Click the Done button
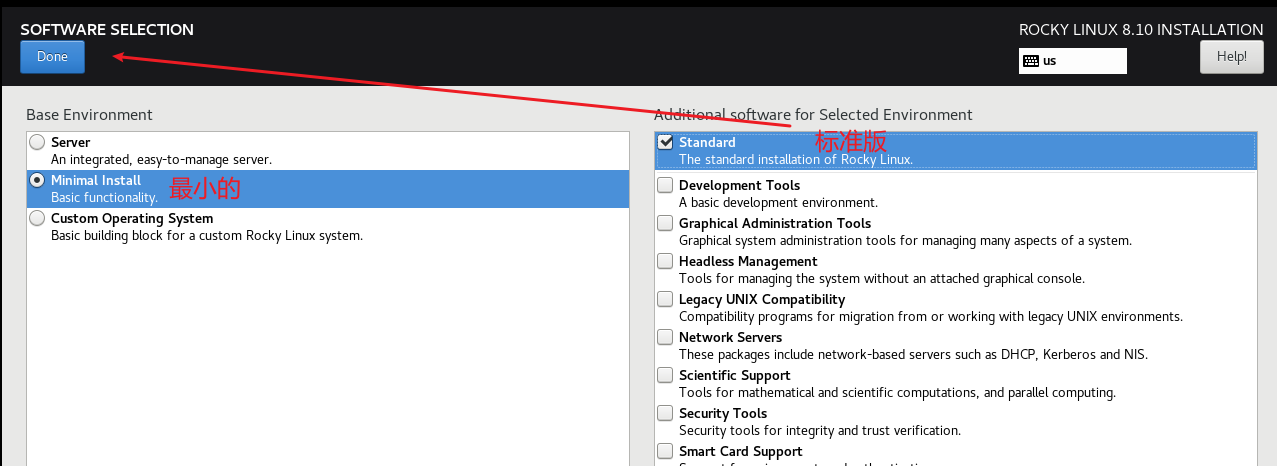The width and height of the screenshot is (1277, 466). (52, 57)
